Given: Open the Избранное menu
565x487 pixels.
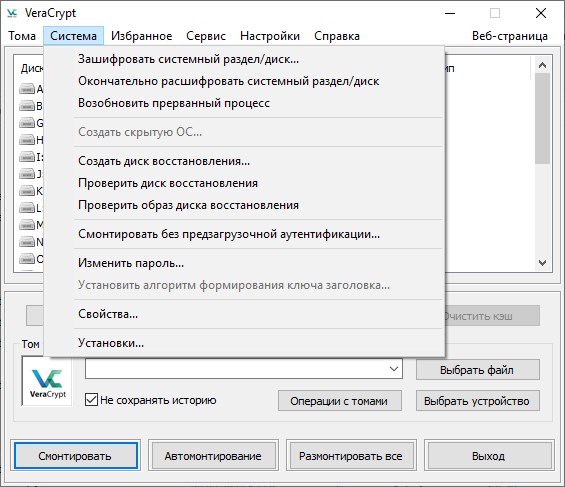Looking at the screenshot, I should click(142, 36).
